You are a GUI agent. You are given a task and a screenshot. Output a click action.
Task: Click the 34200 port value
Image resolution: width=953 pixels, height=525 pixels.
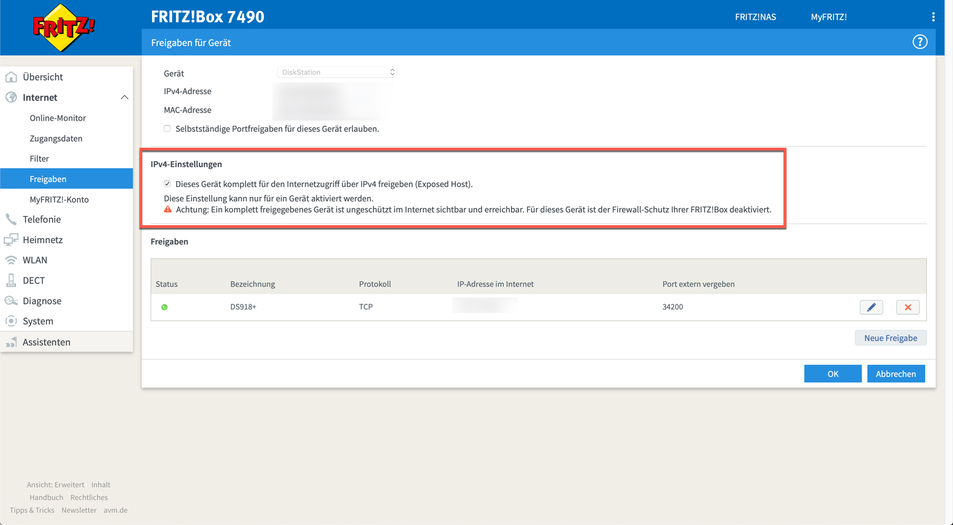[x=673, y=307]
